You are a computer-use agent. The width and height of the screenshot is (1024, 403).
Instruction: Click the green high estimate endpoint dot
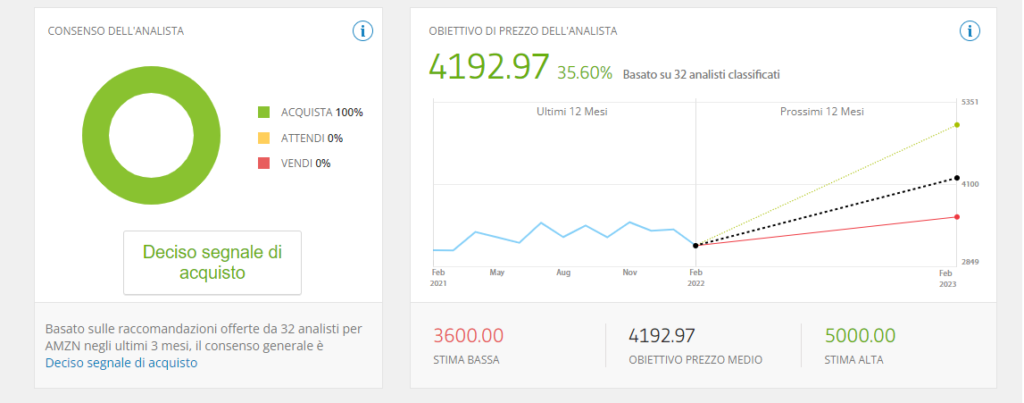(957, 124)
